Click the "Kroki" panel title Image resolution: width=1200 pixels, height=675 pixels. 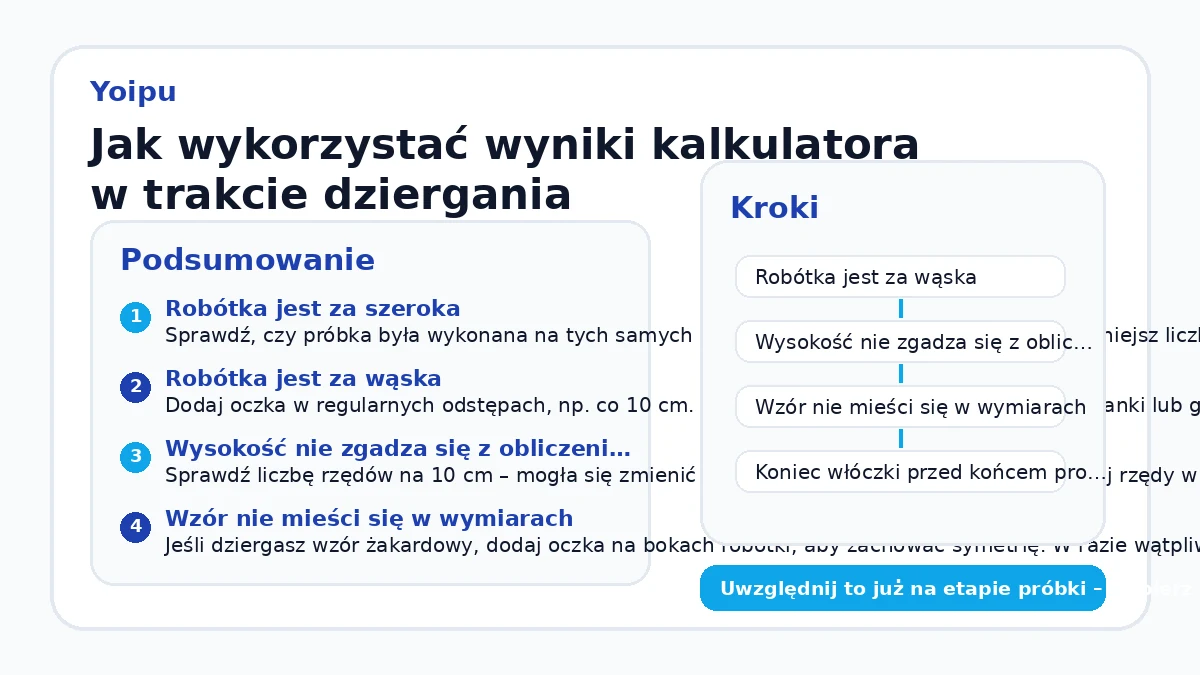(x=774, y=208)
